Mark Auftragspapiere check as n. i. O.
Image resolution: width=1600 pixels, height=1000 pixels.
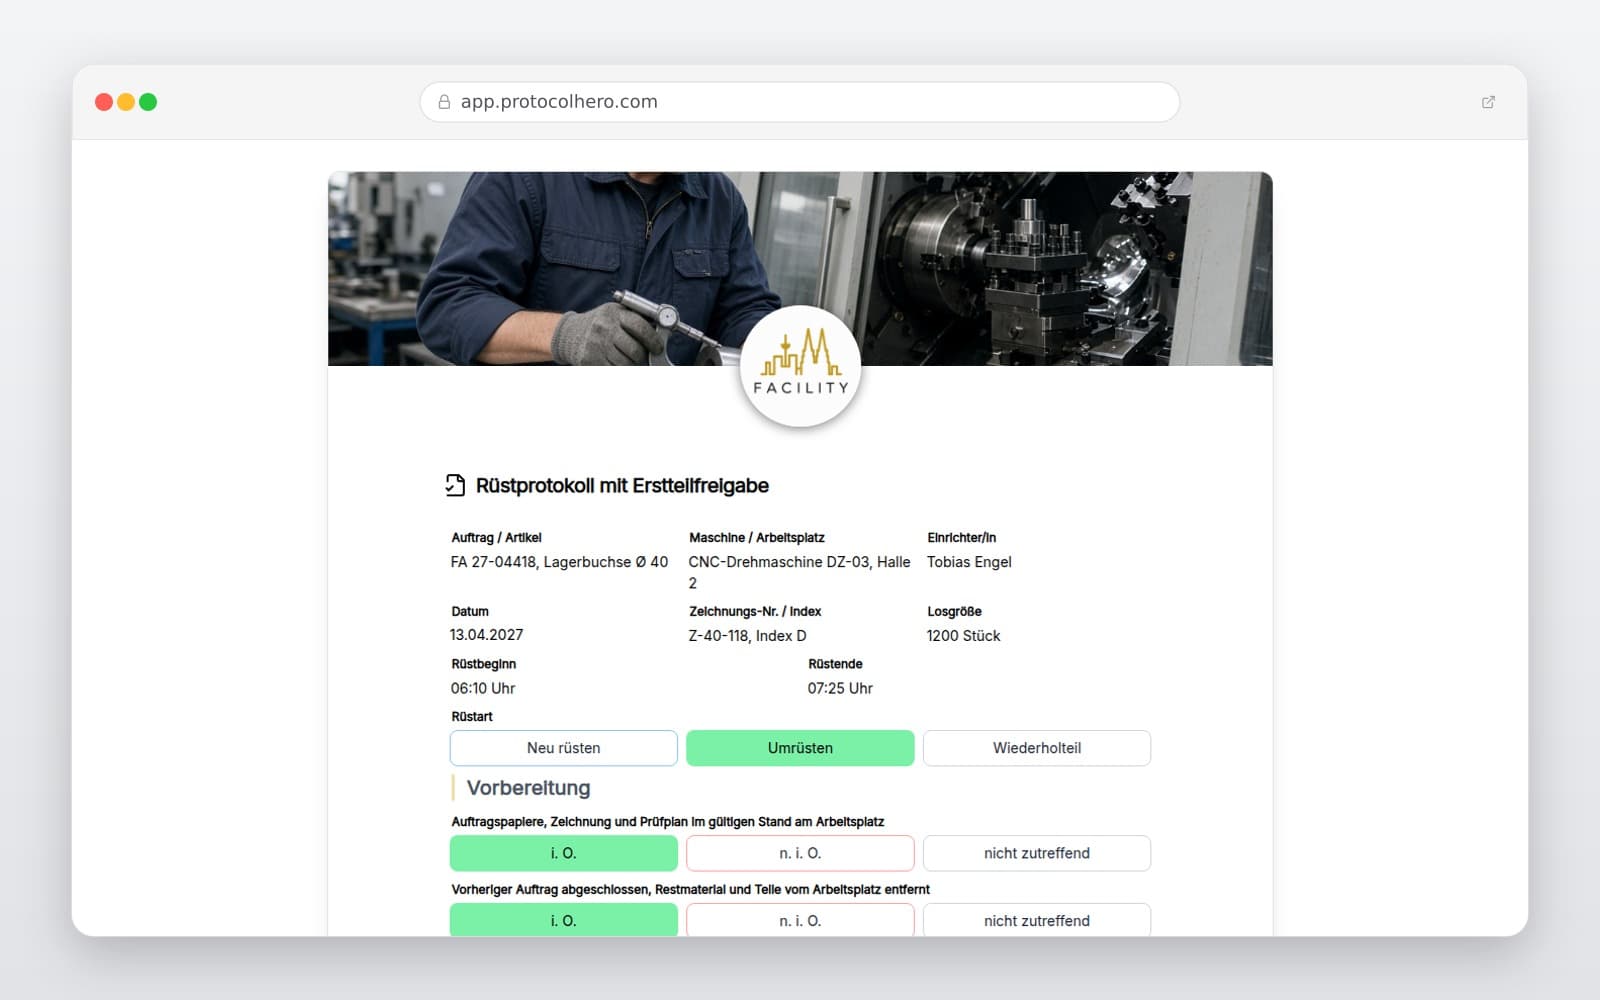800,853
